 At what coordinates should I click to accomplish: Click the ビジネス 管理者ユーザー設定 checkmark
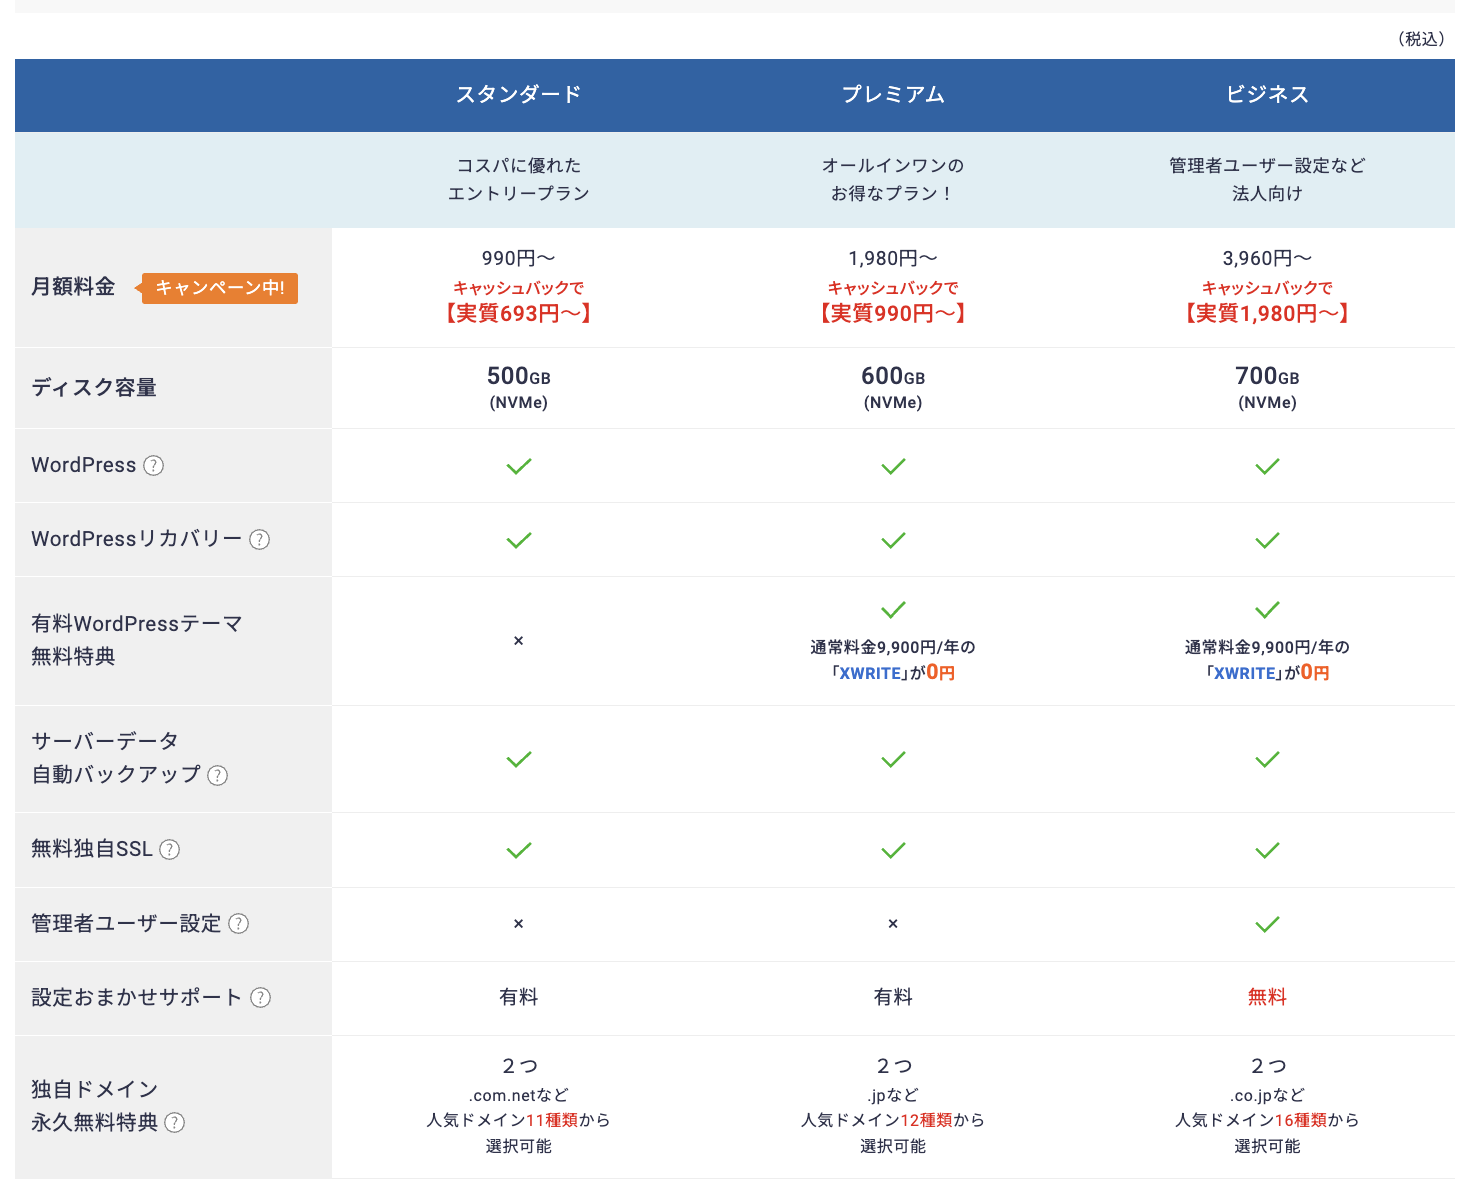tap(1267, 924)
